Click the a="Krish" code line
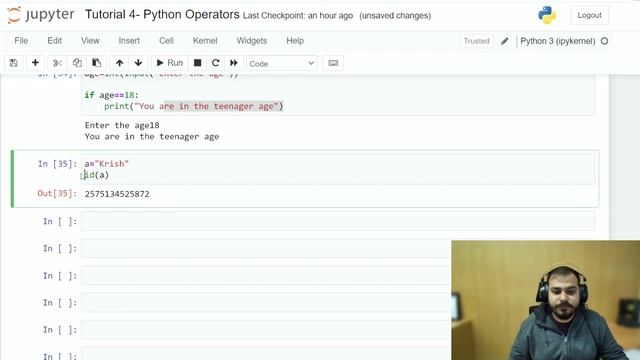The image size is (640, 360). tap(107, 164)
